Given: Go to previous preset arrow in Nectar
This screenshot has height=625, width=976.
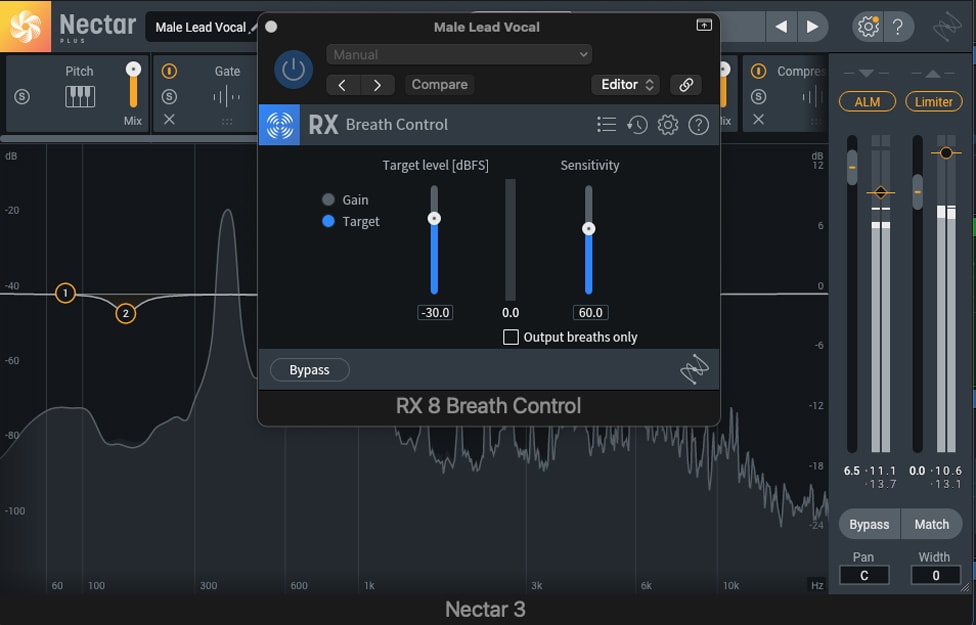Looking at the screenshot, I should pyautogui.click(x=781, y=27).
